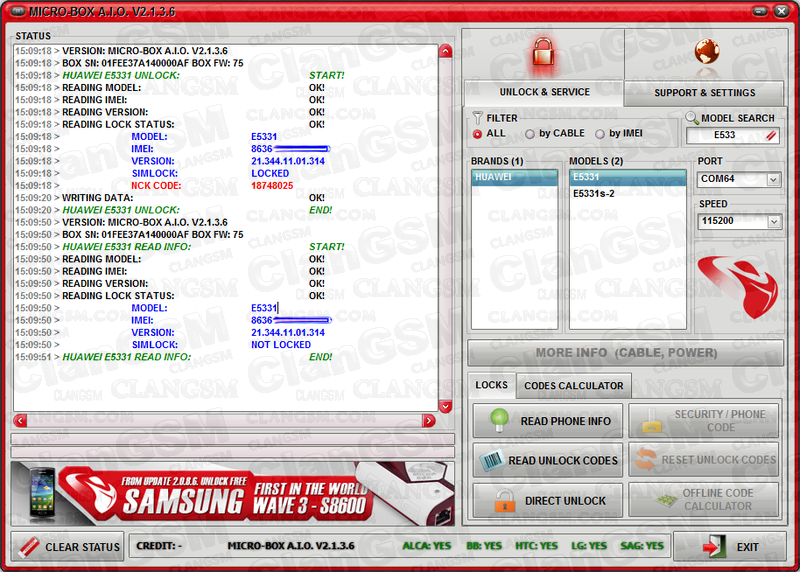Clear model search with eraser icon

click(771, 135)
